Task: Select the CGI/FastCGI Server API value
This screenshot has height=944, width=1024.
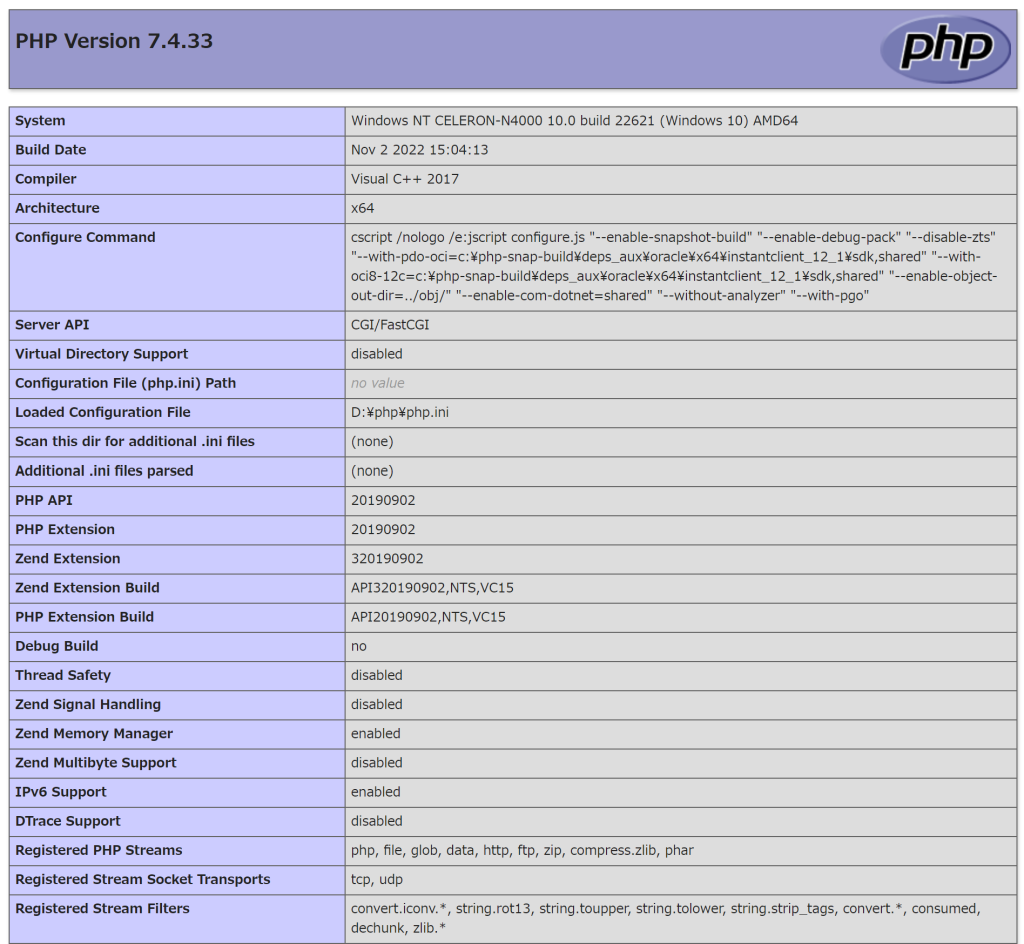Action: [x=390, y=325]
